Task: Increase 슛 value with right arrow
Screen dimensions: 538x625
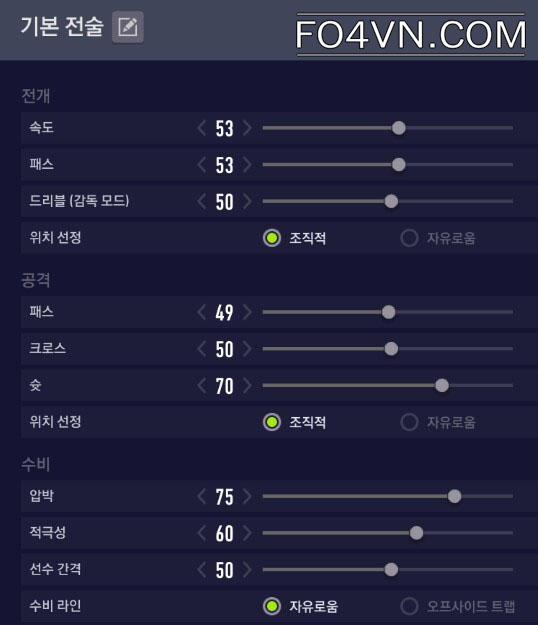Action: coord(247,386)
